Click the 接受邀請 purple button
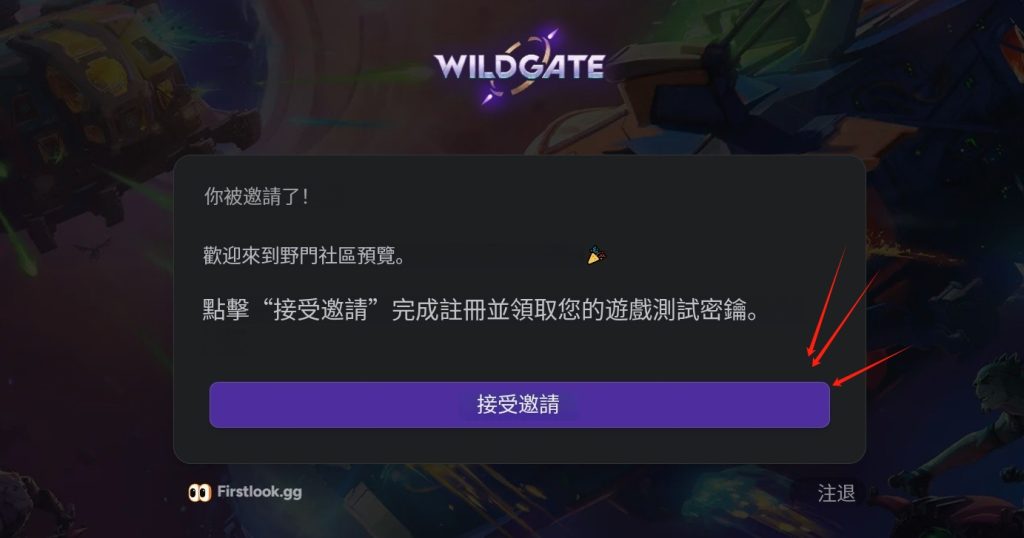This screenshot has height=538, width=1024. coord(519,405)
